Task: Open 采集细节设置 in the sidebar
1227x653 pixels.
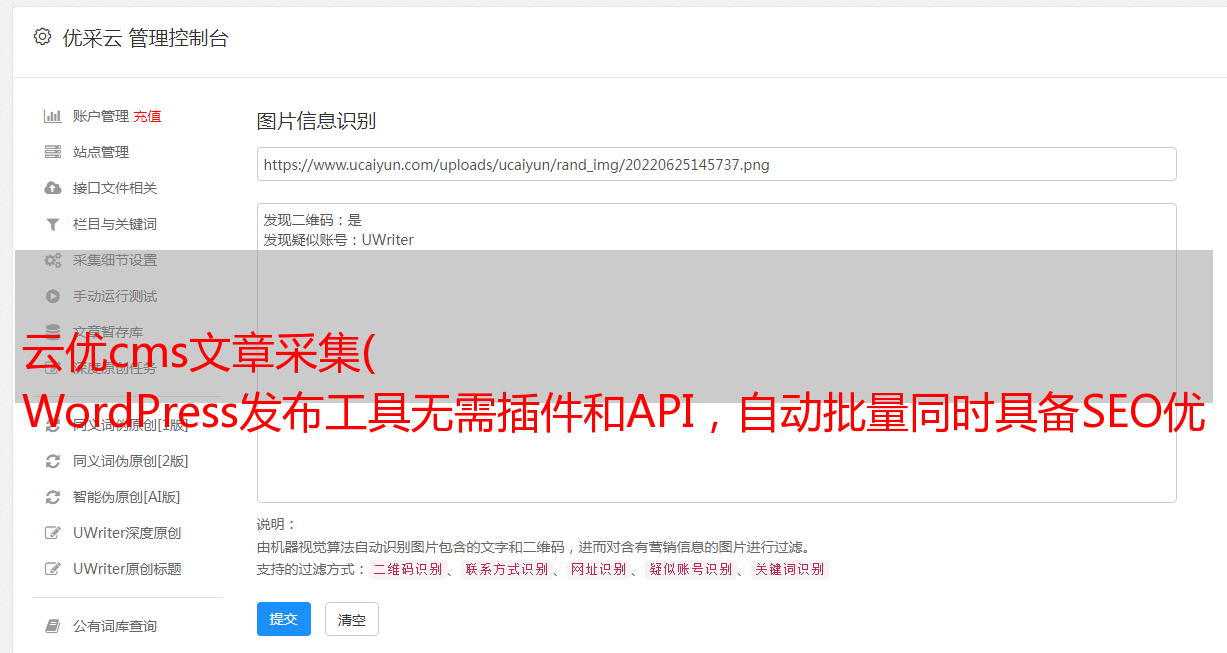Action: tap(115, 260)
